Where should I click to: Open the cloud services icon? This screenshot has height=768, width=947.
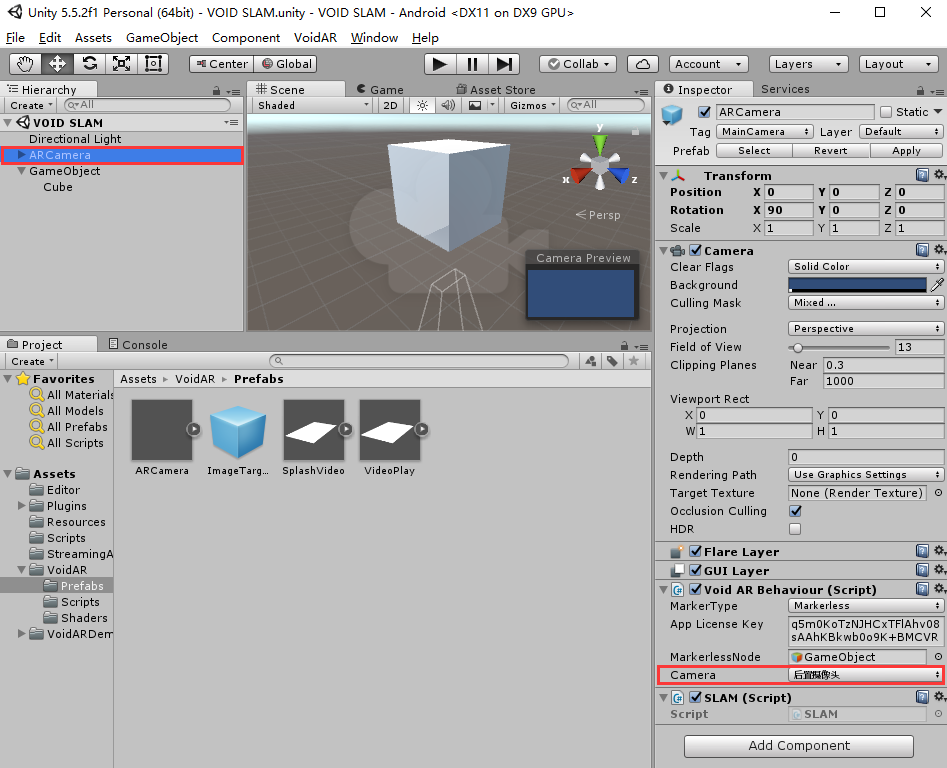coord(643,64)
